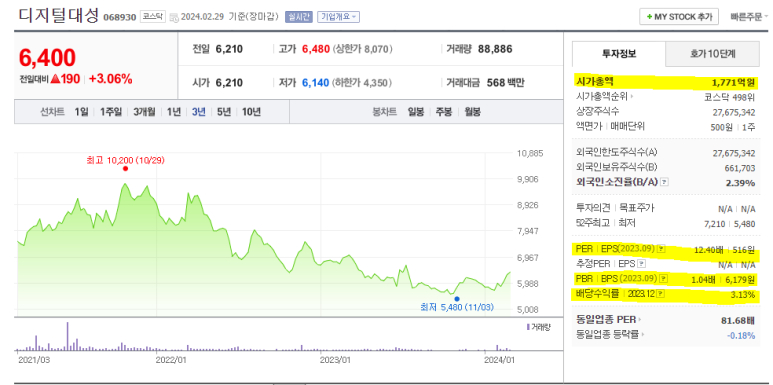Click the 실시간 badge button
Viewport: 773px width, 385px height.
[299, 17]
